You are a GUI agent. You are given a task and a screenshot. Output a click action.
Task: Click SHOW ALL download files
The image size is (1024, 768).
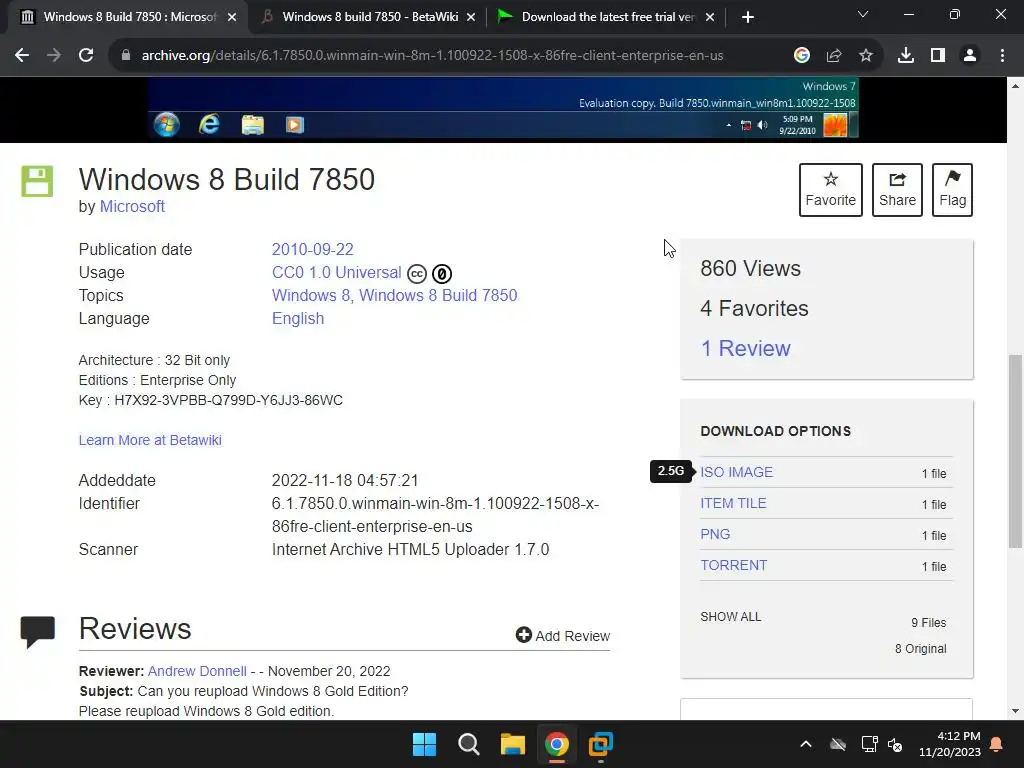[x=731, y=617]
